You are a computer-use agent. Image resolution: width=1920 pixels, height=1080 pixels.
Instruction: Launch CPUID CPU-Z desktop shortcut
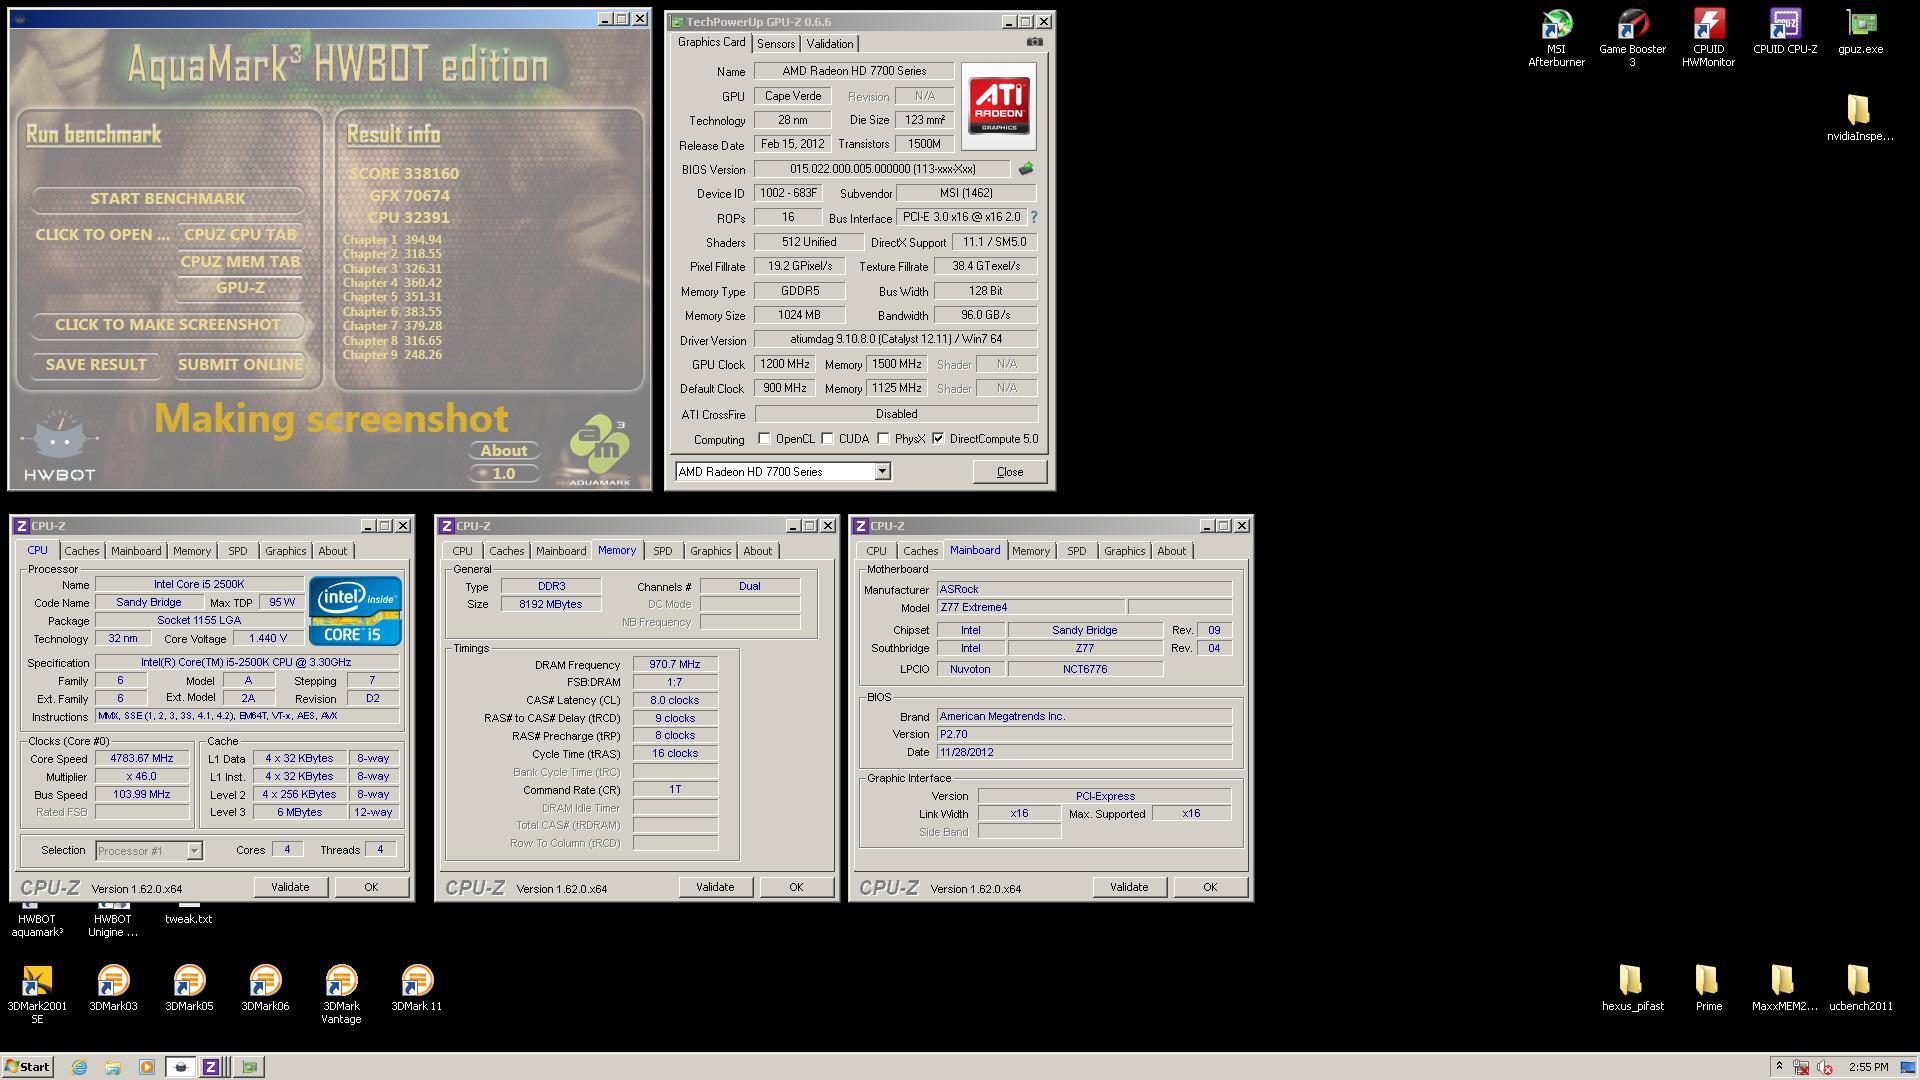coord(1785,32)
